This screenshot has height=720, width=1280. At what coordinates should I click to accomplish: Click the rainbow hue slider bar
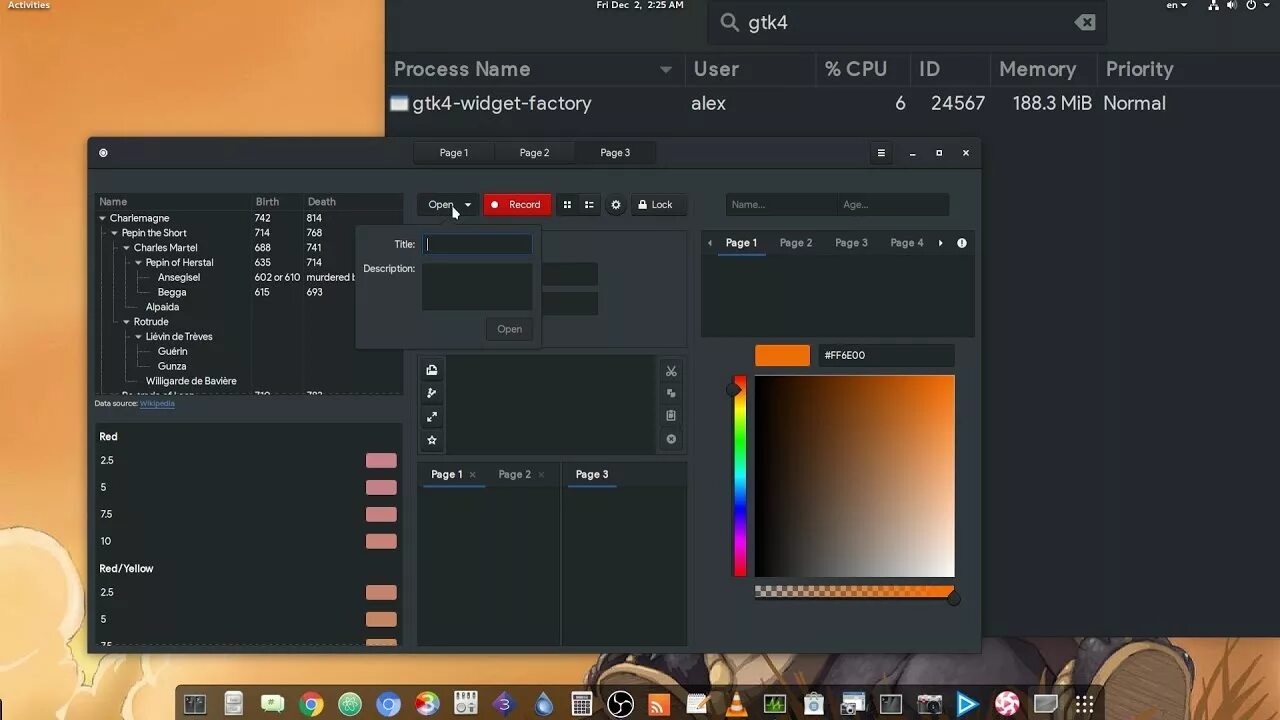pos(740,476)
